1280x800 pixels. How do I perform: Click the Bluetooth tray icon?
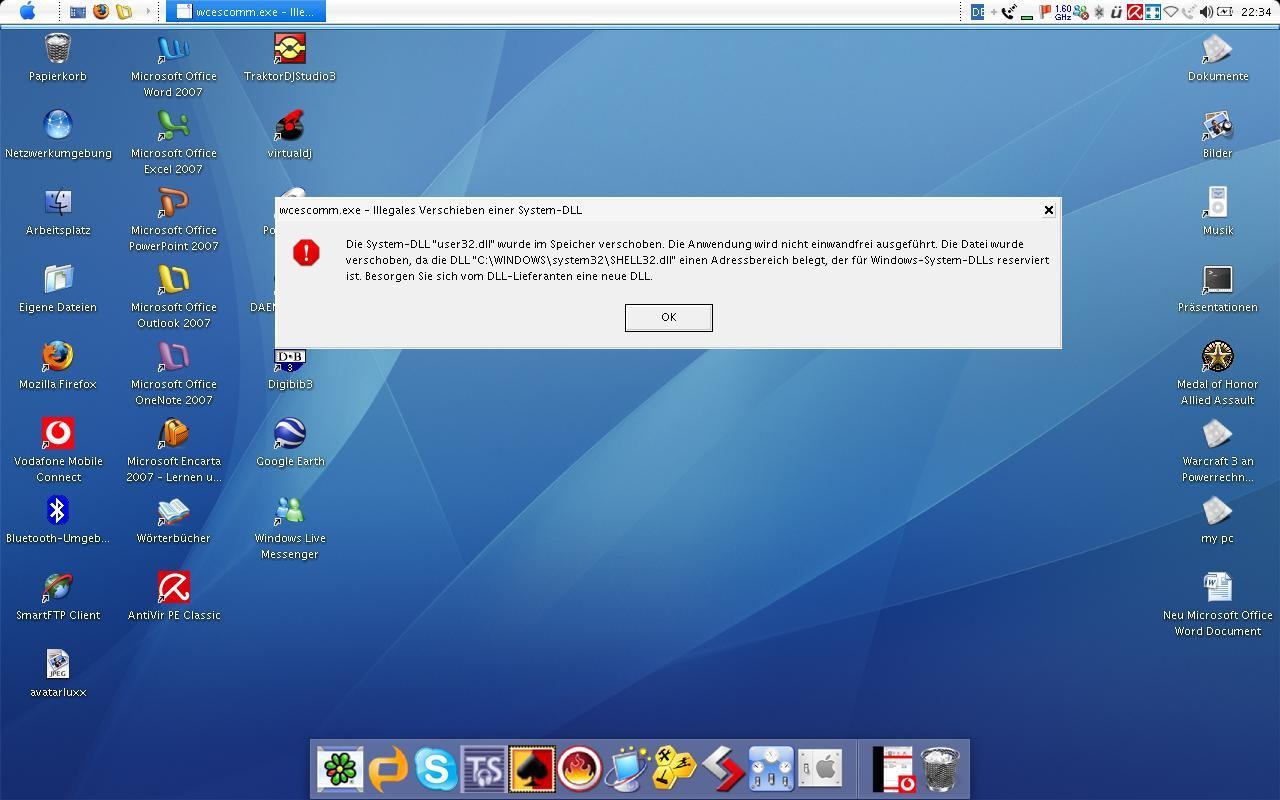1099,12
